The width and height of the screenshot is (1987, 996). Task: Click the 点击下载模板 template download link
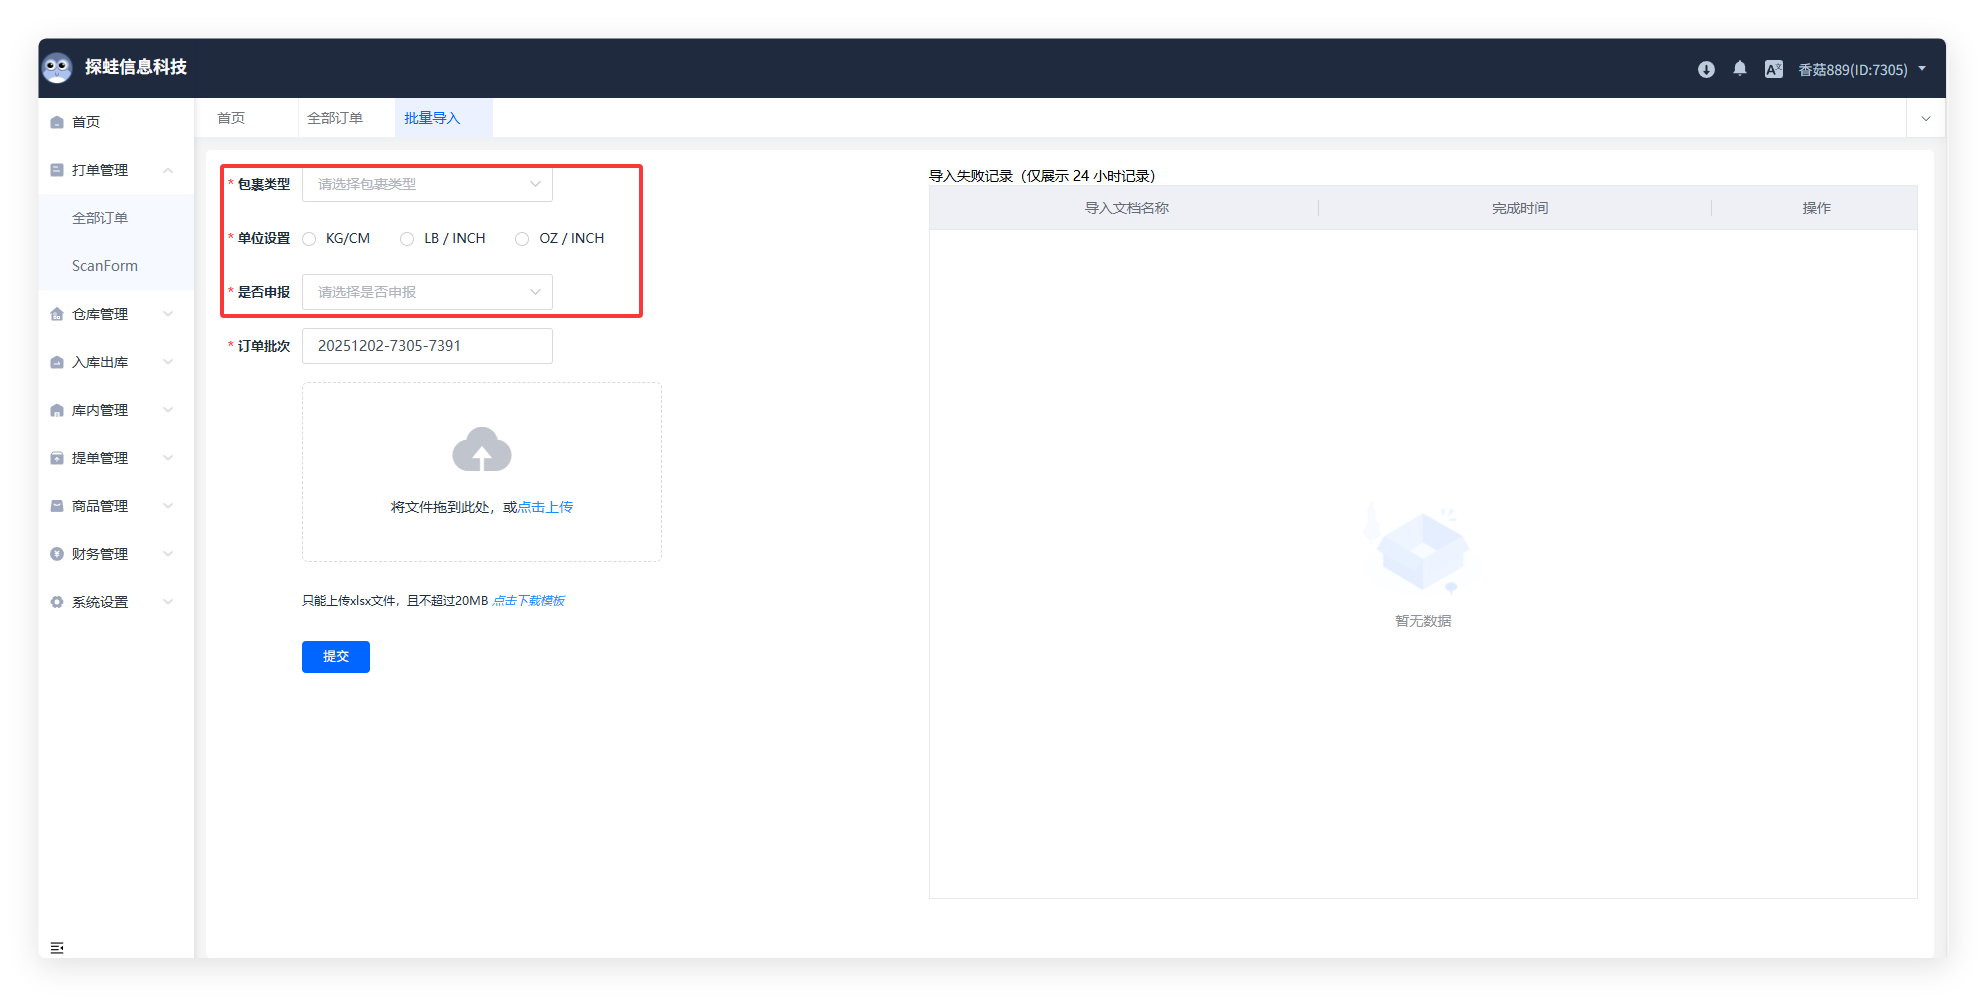[x=529, y=601]
